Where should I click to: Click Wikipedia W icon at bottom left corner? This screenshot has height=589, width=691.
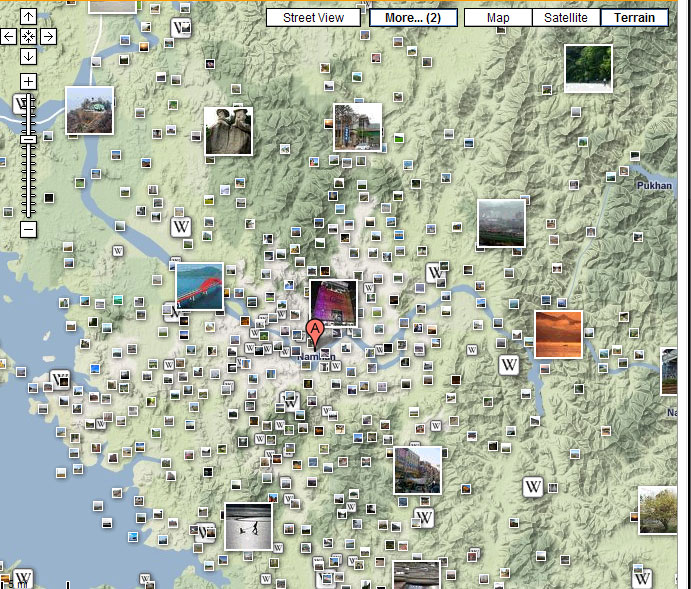point(23,578)
